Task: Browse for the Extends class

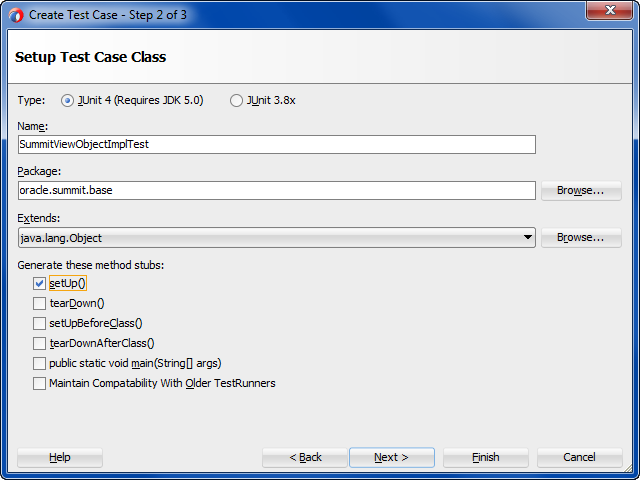Action: point(581,238)
